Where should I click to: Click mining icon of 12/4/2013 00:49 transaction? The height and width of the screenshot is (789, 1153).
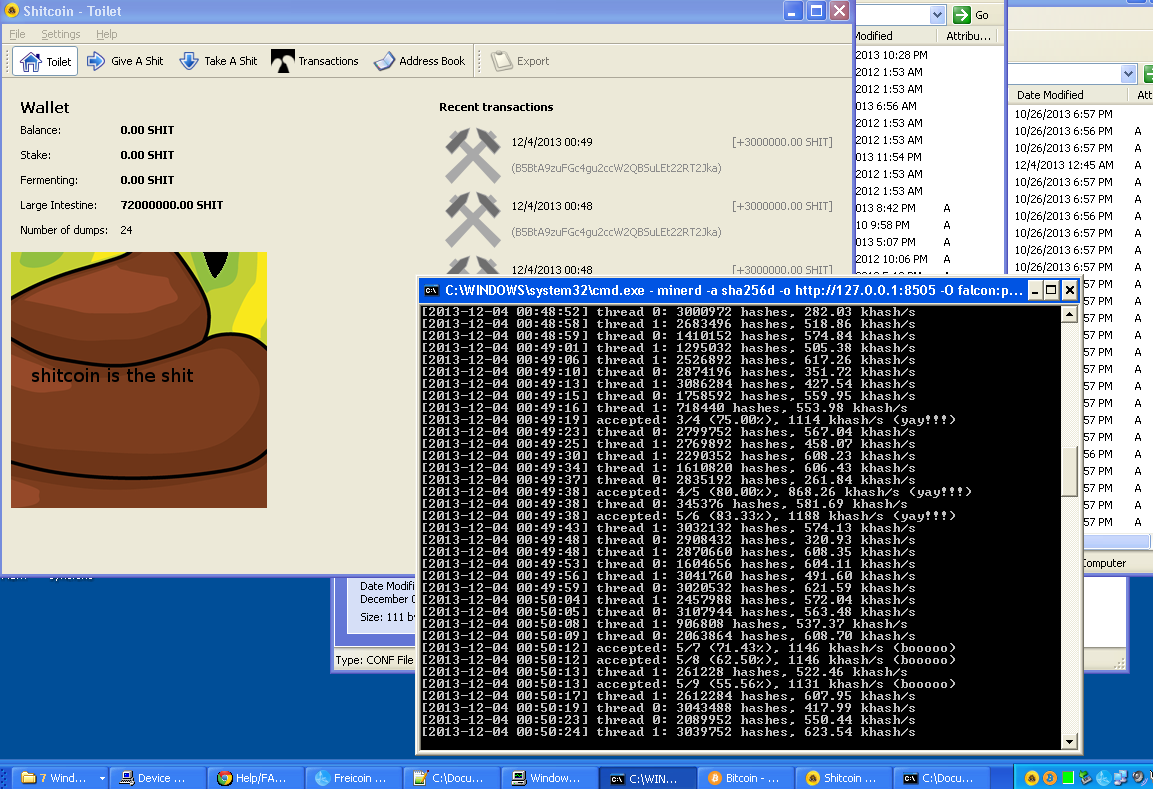coord(473,155)
